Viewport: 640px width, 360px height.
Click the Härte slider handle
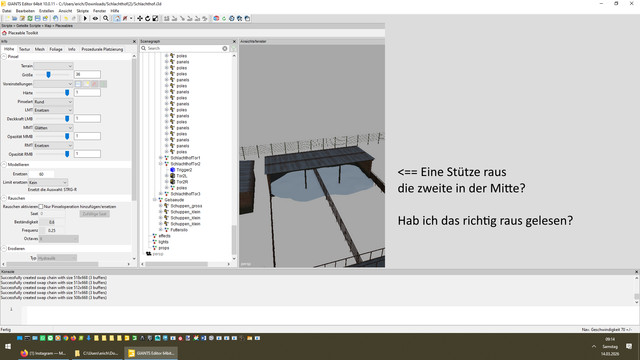(67, 93)
